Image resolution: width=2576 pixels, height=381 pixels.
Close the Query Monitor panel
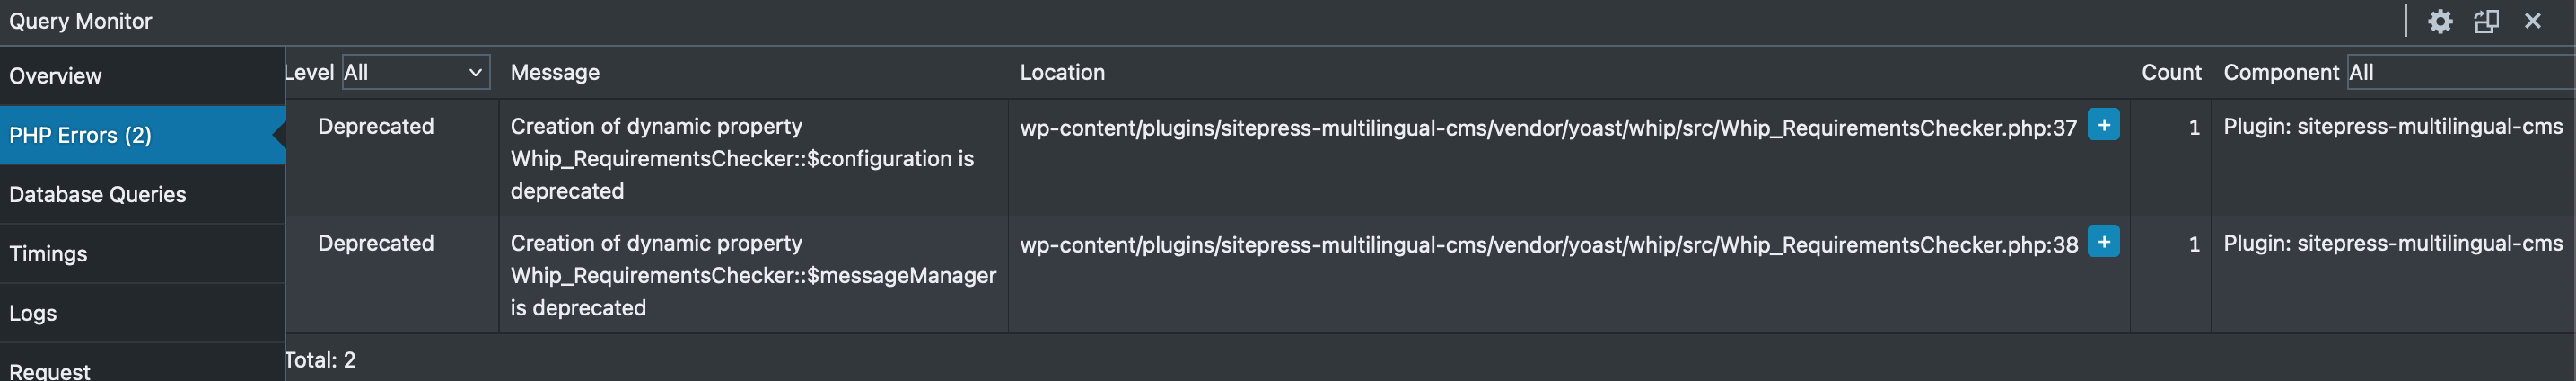click(x=2532, y=21)
